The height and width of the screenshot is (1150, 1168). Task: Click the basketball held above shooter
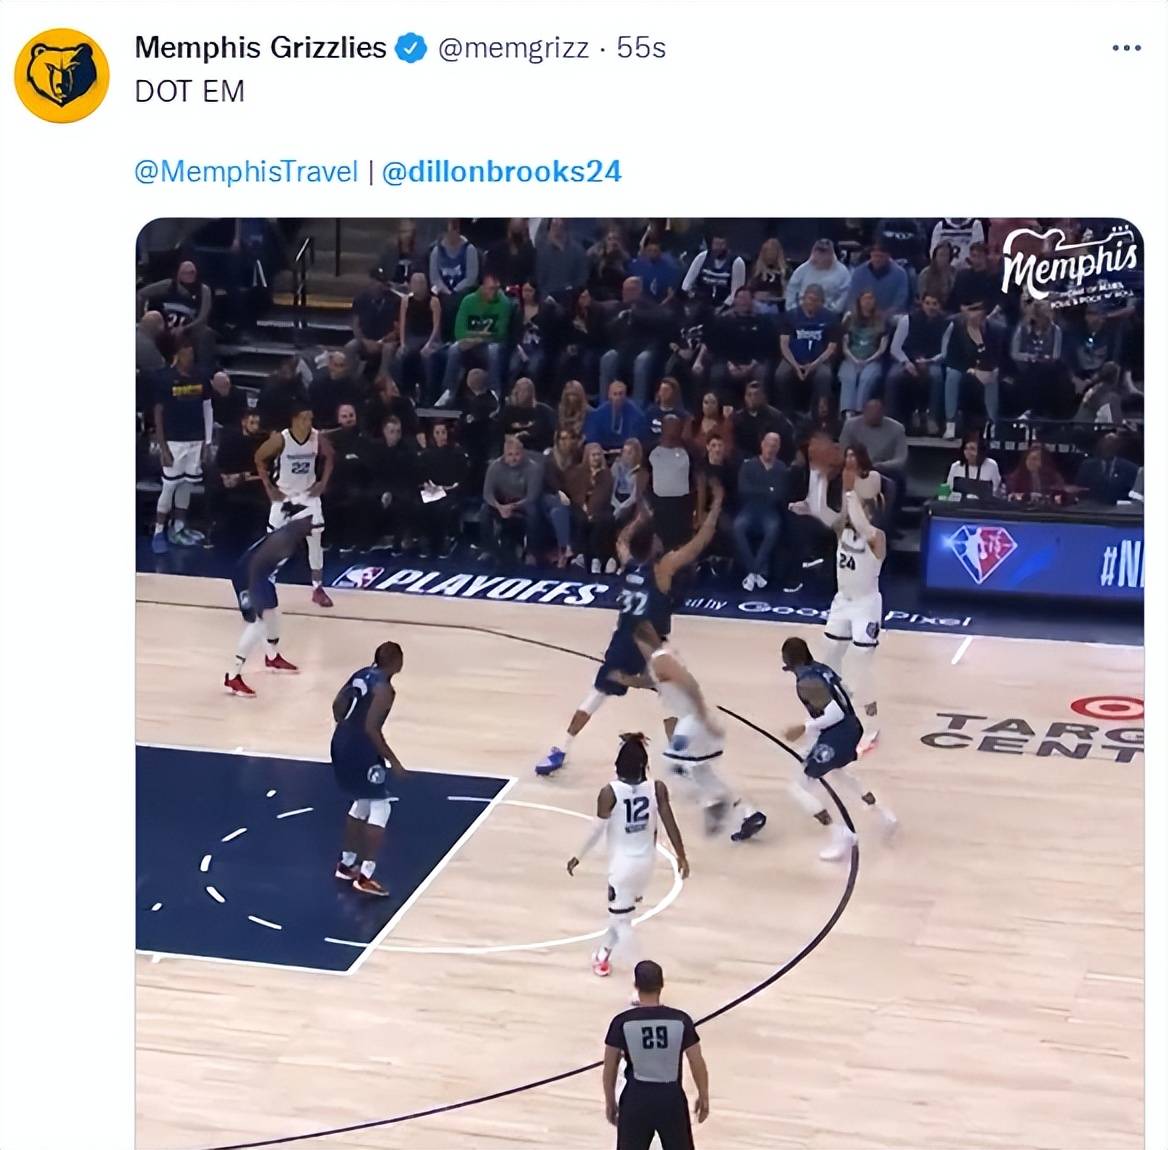(x=823, y=453)
